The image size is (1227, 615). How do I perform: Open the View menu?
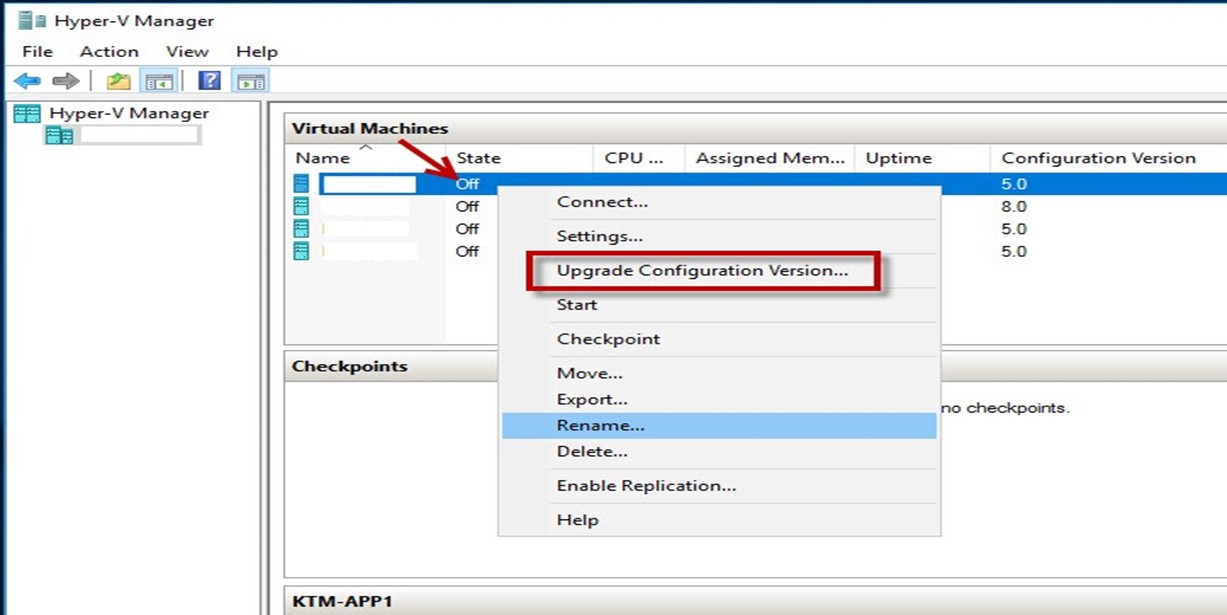[x=187, y=51]
